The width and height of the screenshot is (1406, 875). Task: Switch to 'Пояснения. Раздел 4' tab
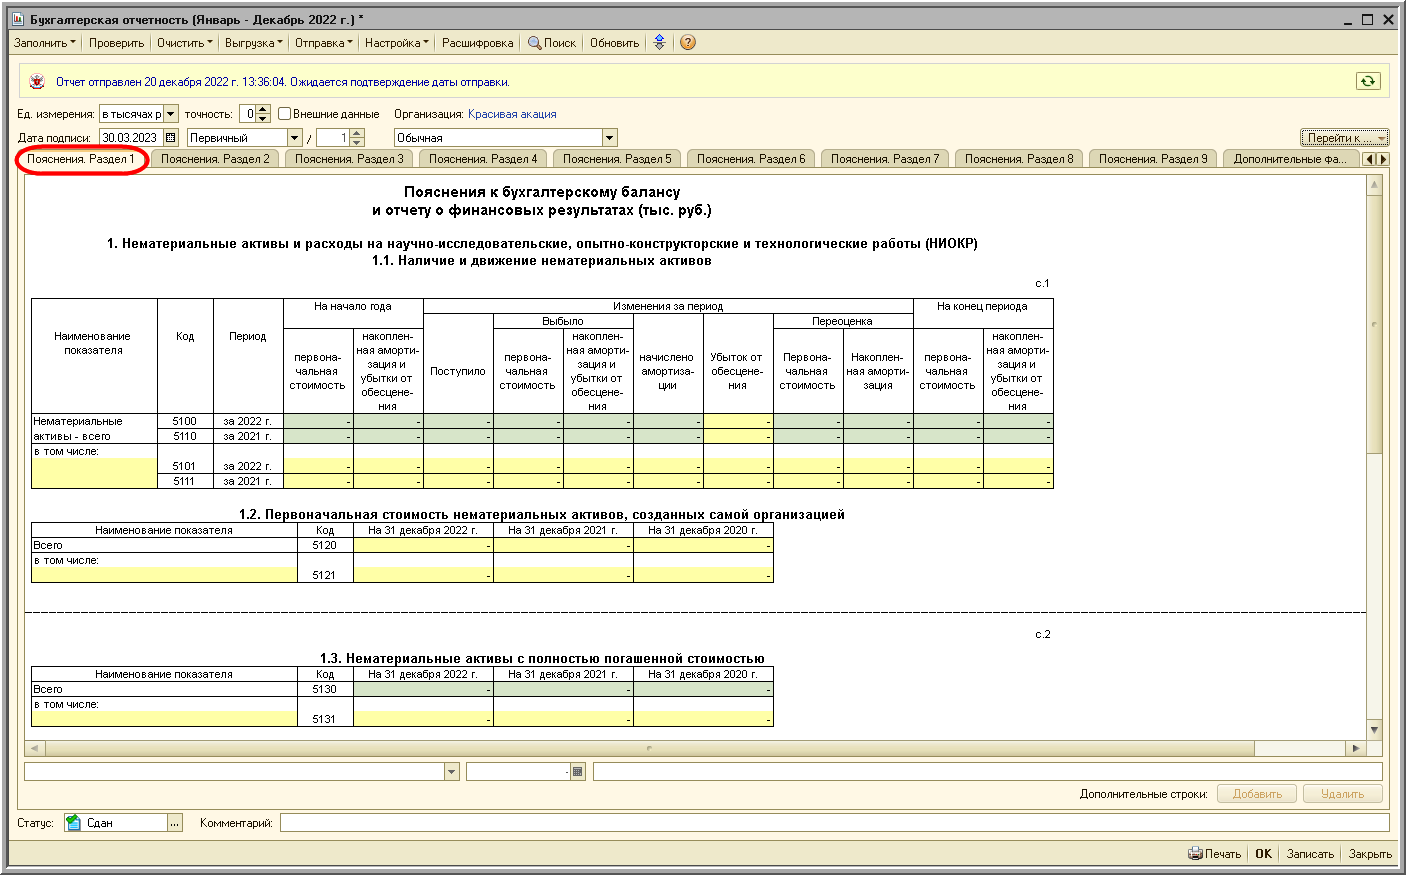483,159
